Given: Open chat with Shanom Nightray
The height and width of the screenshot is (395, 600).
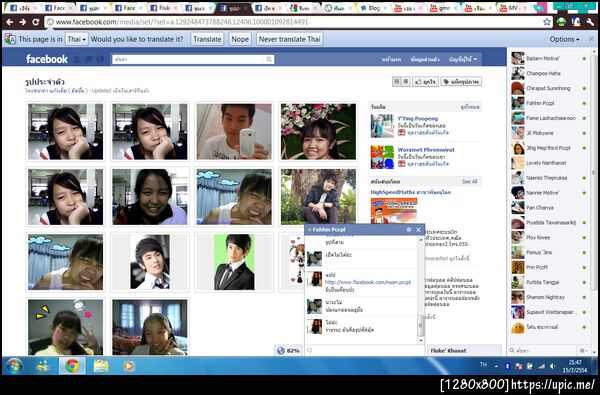Looking at the screenshot, I should [x=549, y=297].
